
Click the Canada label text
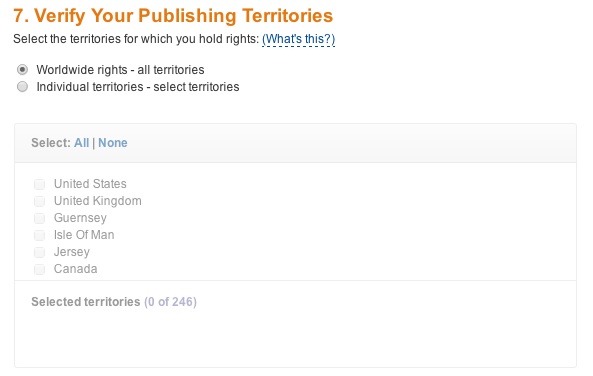click(76, 269)
